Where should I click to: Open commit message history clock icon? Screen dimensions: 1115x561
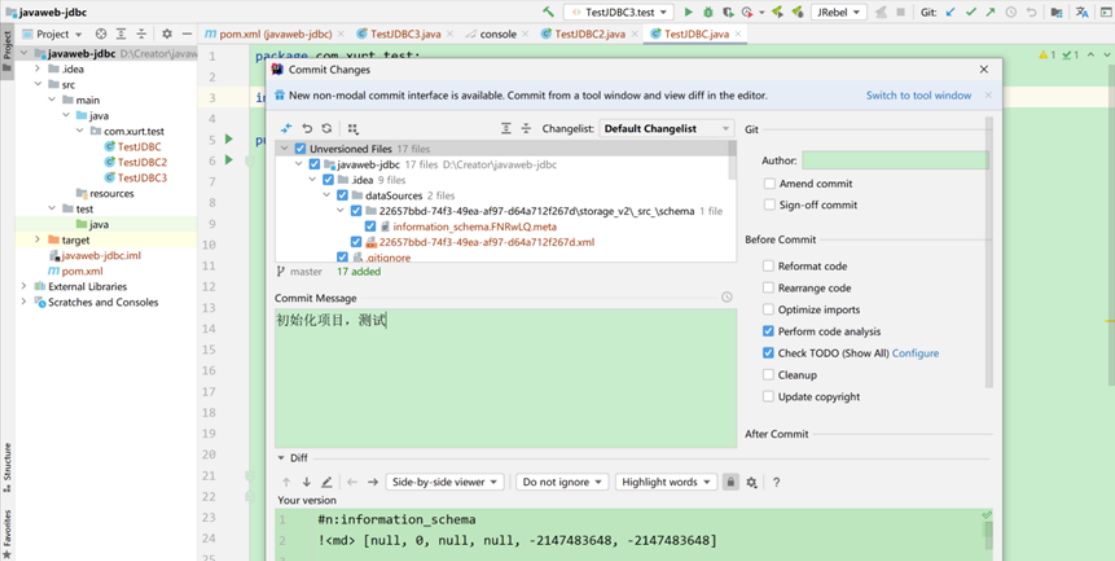coord(726,297)
